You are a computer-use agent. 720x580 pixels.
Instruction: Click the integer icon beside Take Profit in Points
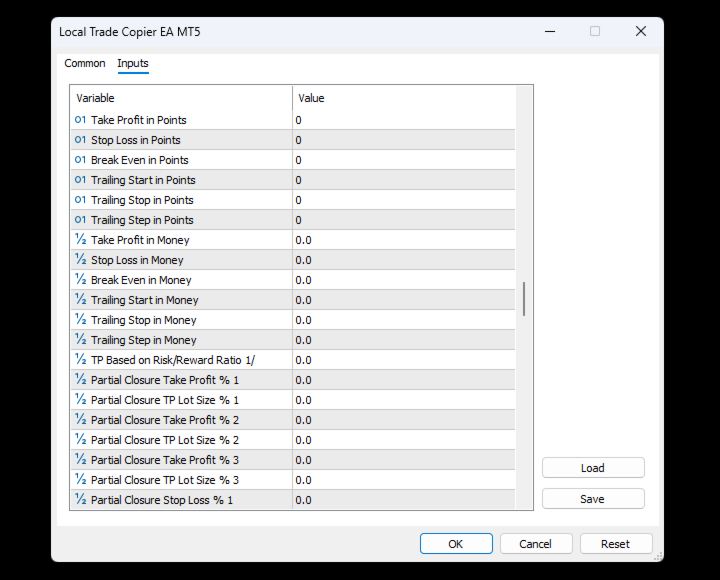[80, 120]
